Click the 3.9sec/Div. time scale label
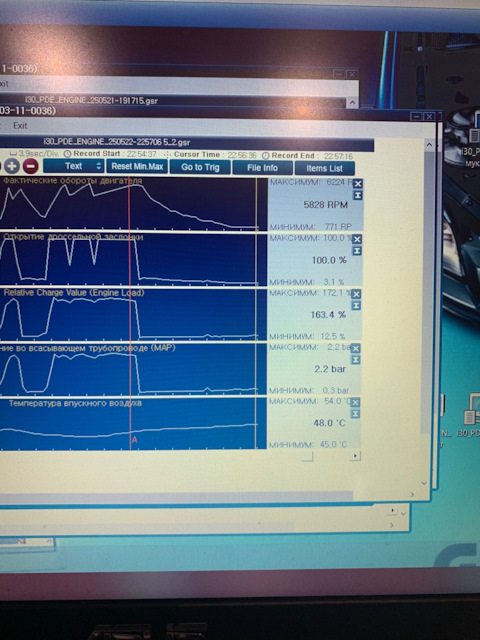Image resolution: width=480 pixels, height=640 pixels. 38,153
